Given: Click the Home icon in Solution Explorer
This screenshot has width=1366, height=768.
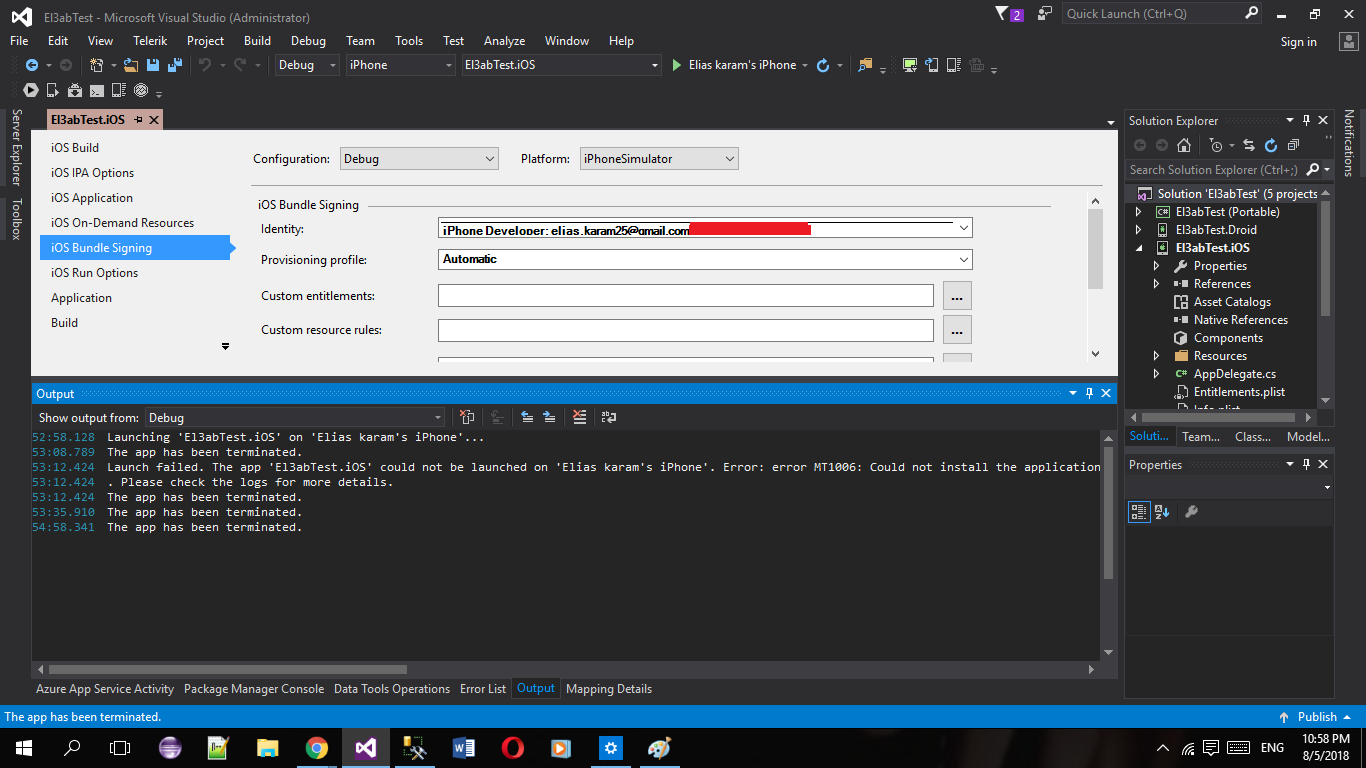Looking at the screenshot, I should pos(1184,145).
